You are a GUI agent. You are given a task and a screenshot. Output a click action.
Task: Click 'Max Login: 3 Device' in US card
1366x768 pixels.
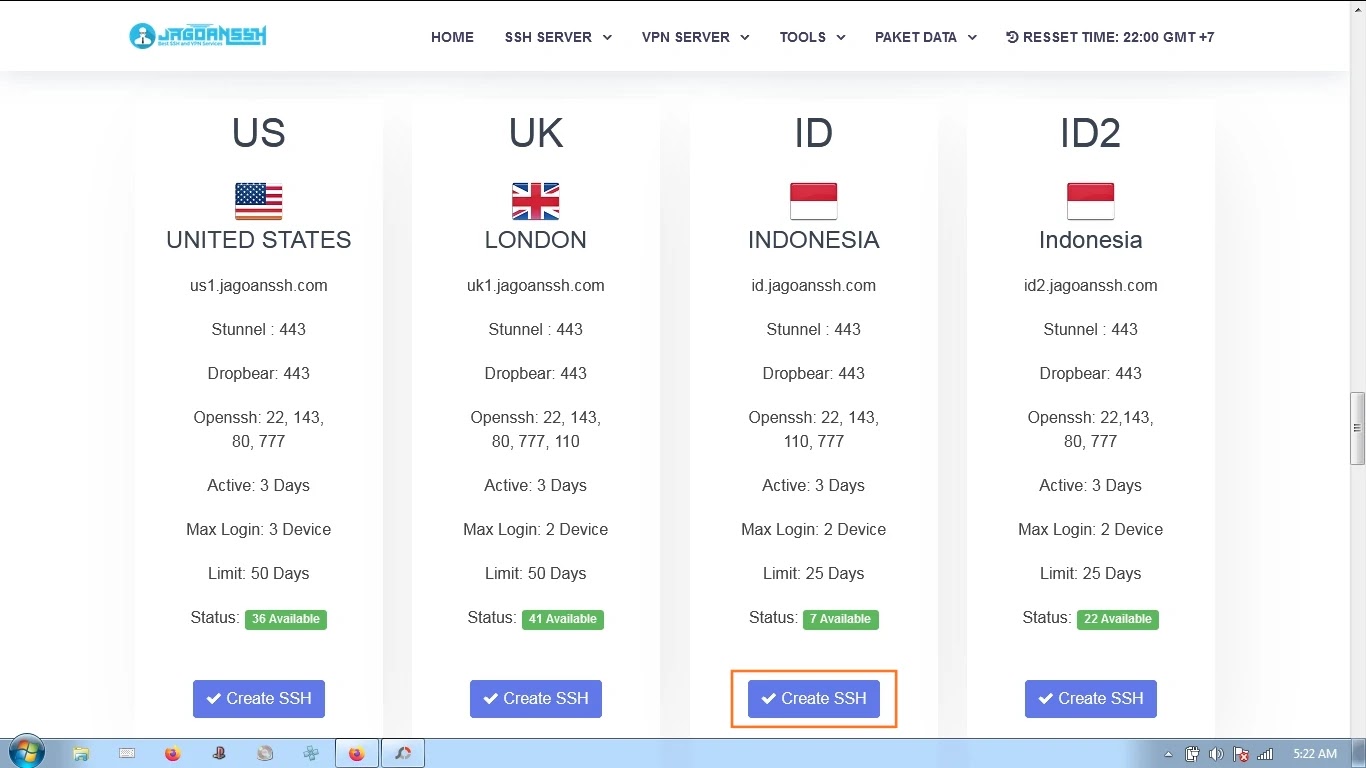[259, 529]
